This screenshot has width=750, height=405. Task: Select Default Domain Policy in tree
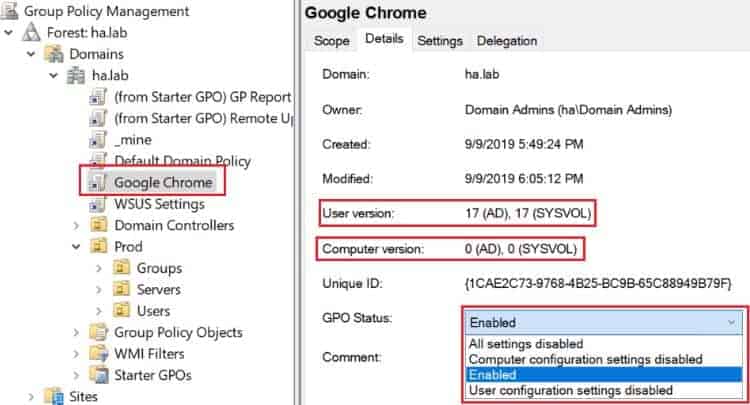pos(182,161)
